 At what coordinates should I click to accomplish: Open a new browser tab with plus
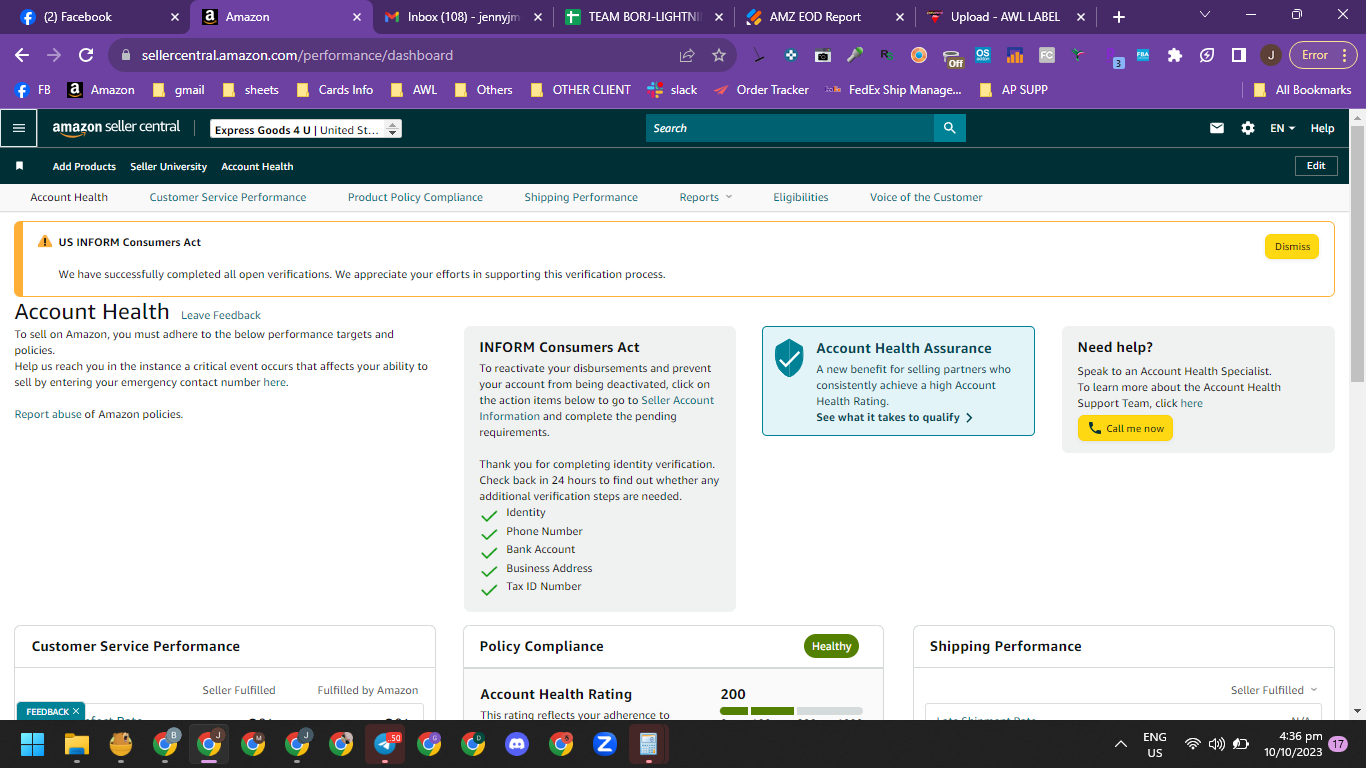(x=1119, y=17)
